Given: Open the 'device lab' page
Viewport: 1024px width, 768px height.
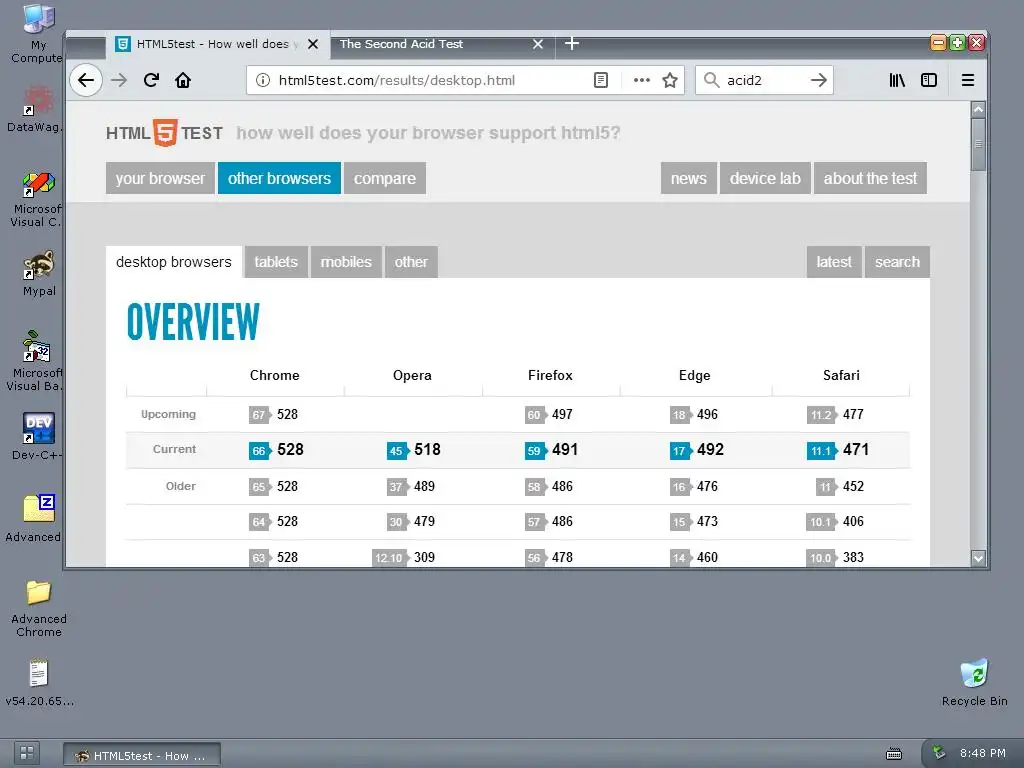Looking at the screenshot, I should (765, 178).
